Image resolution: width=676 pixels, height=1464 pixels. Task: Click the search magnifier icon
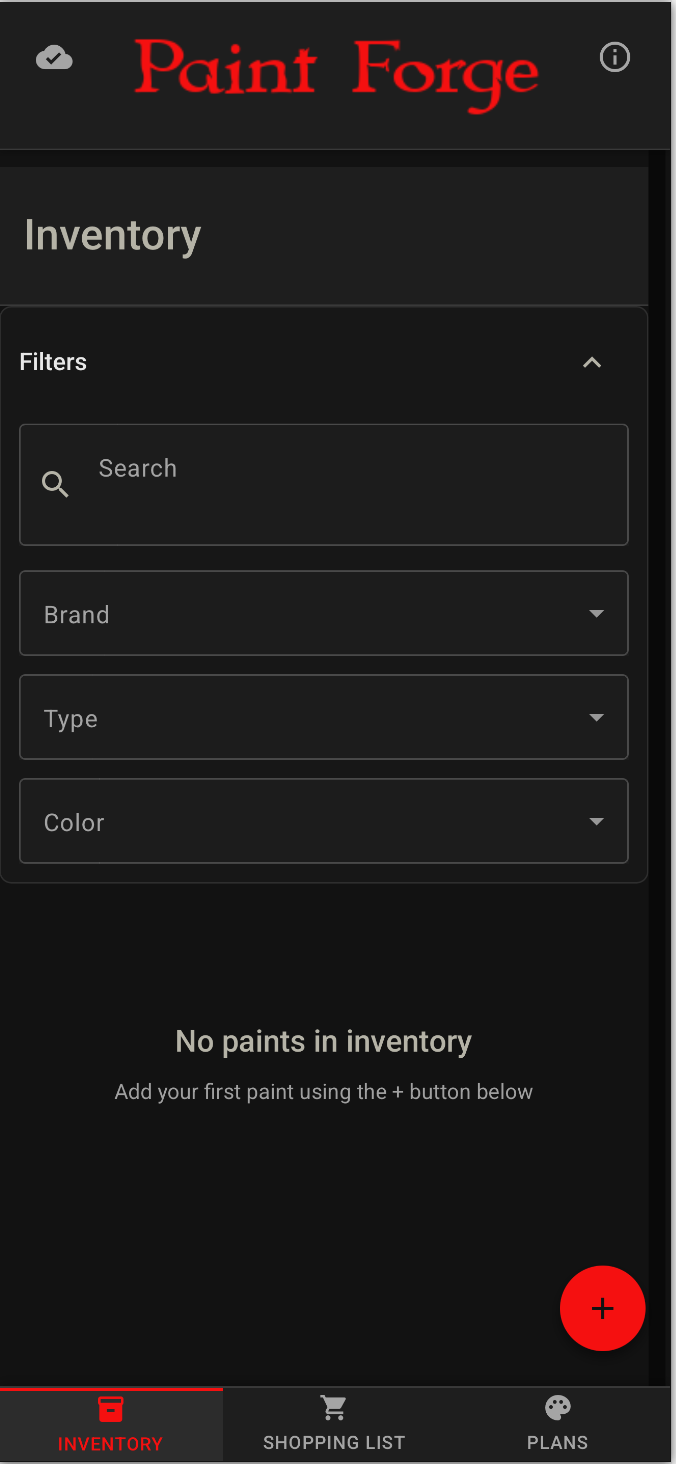55,484
